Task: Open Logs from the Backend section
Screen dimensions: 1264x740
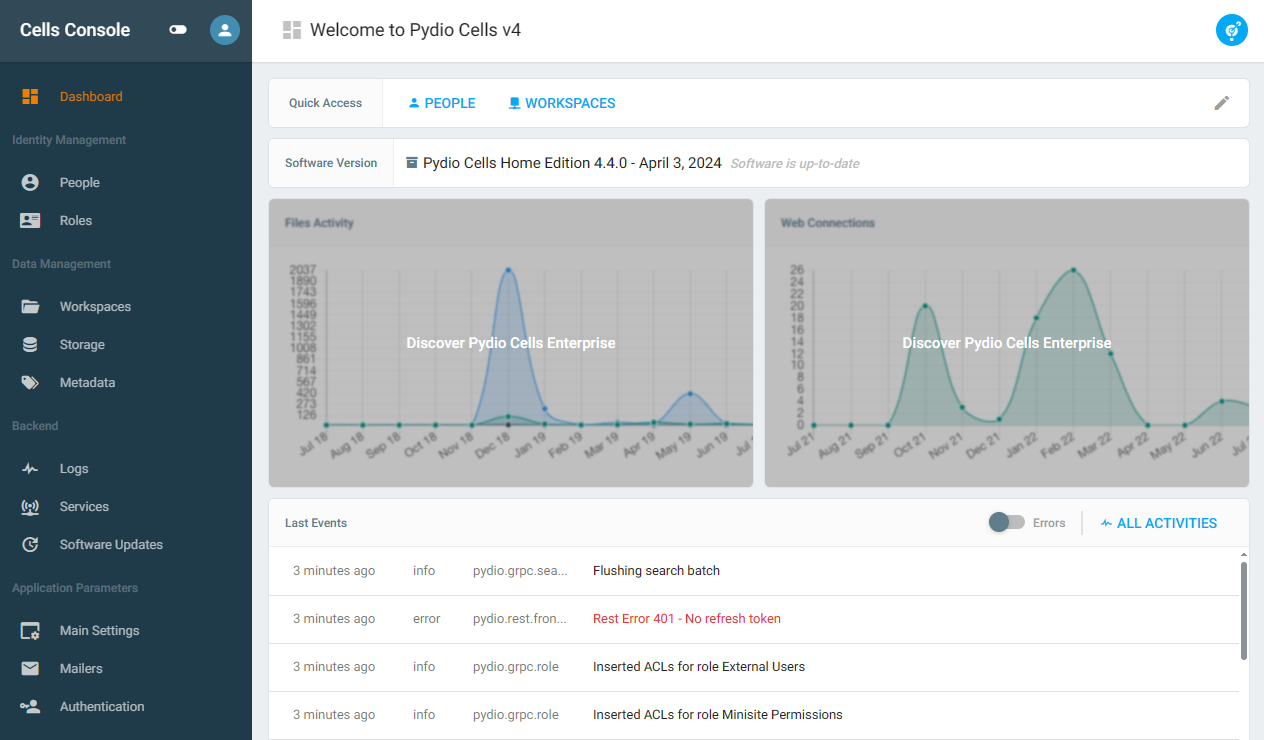Action: click(x=74, y=469)
